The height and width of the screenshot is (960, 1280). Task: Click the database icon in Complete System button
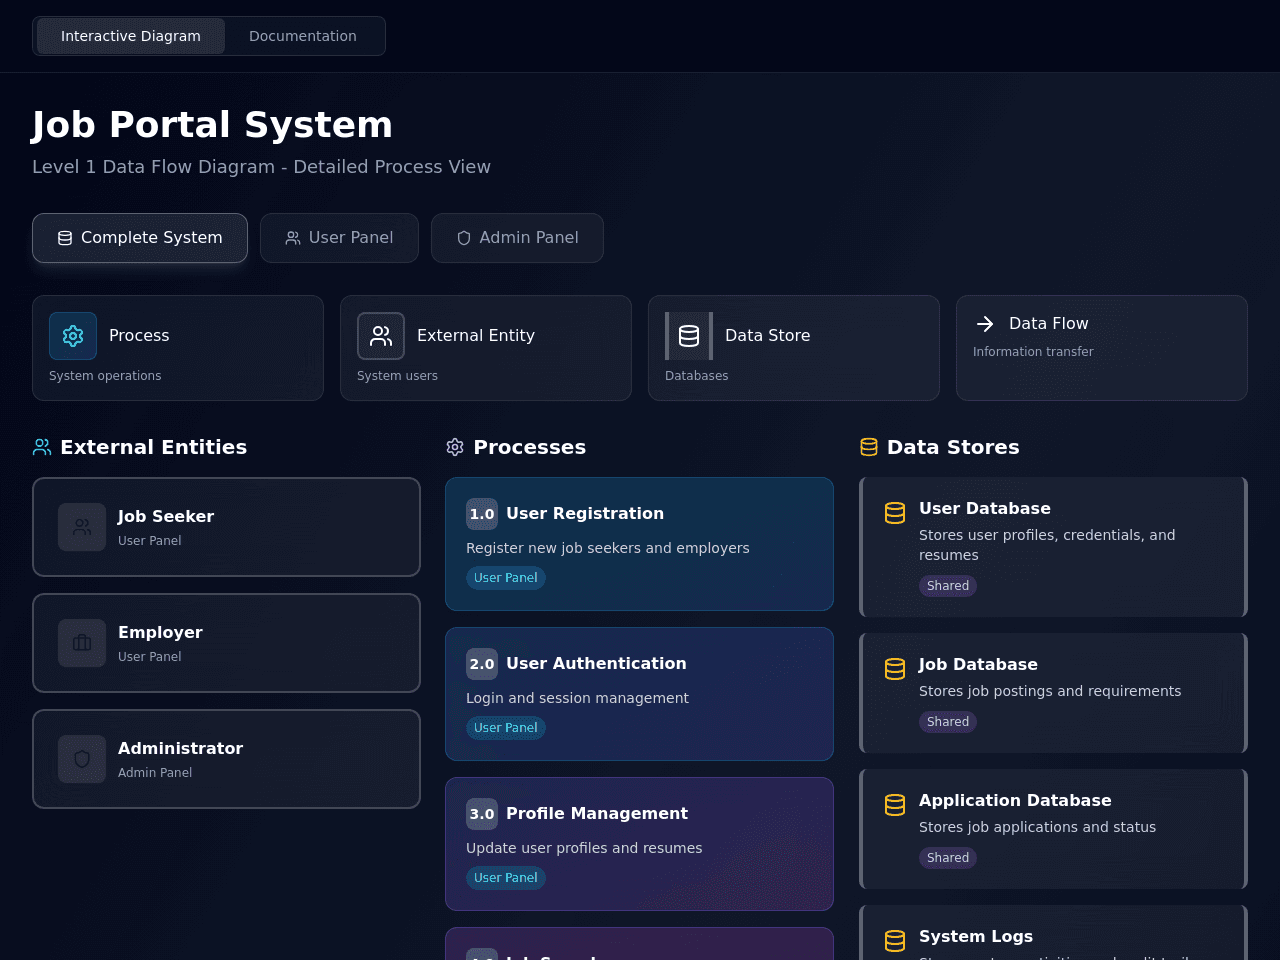(65, 238)
